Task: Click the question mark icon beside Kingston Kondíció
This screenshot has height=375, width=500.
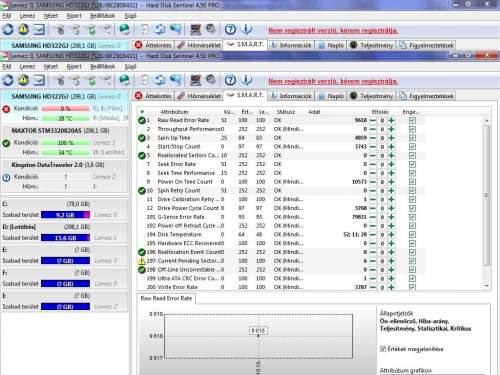Action: tap(6, 178)
